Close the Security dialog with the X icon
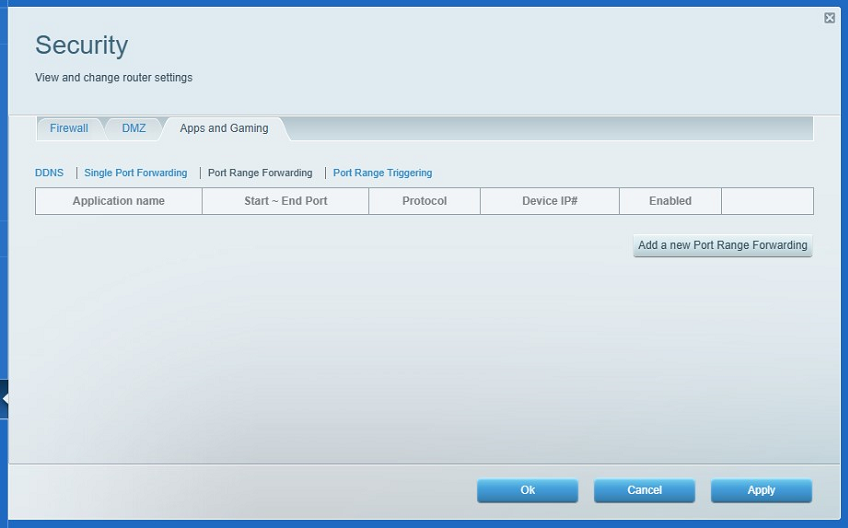 click(829, 18)
